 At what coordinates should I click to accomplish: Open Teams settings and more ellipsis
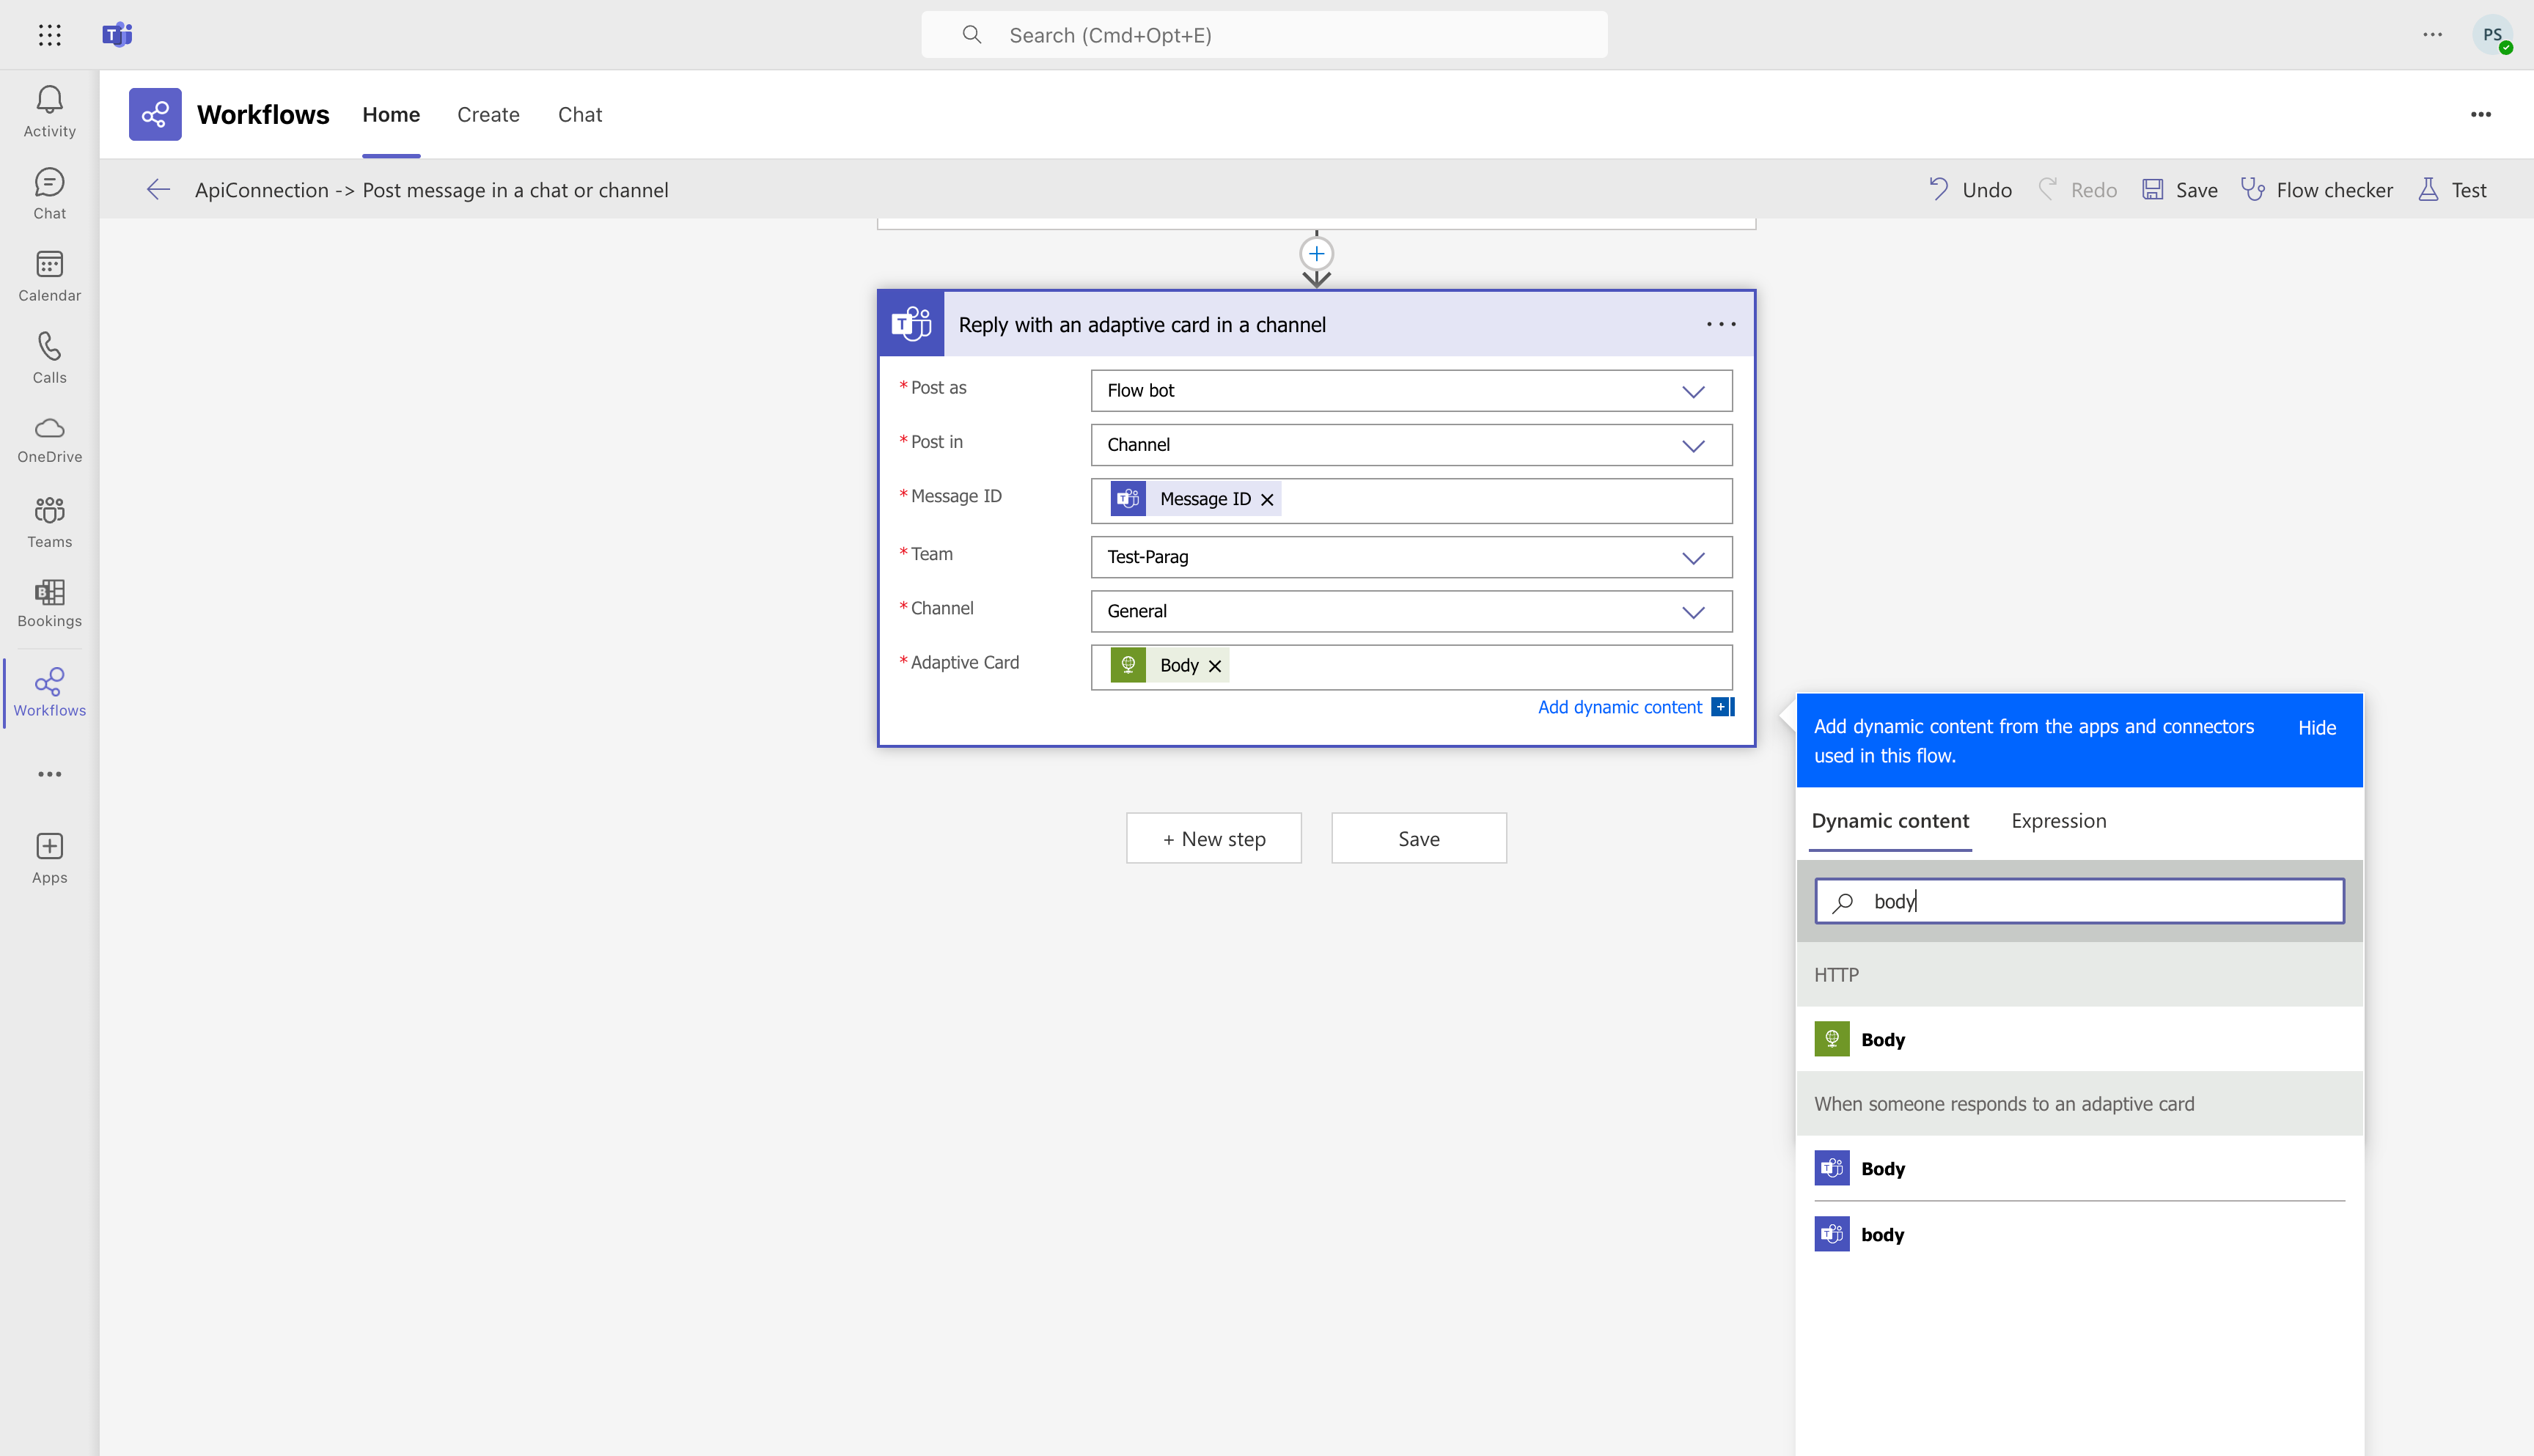coord(2433,35)
